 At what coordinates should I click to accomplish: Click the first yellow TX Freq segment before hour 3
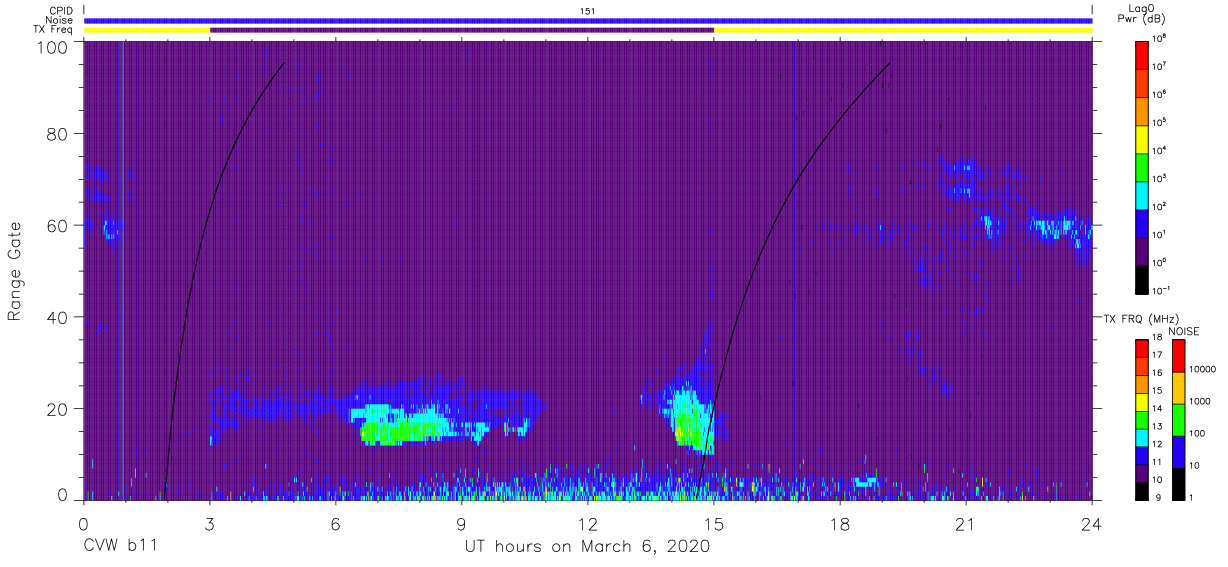pyautogui.click(x=147, y=30)
